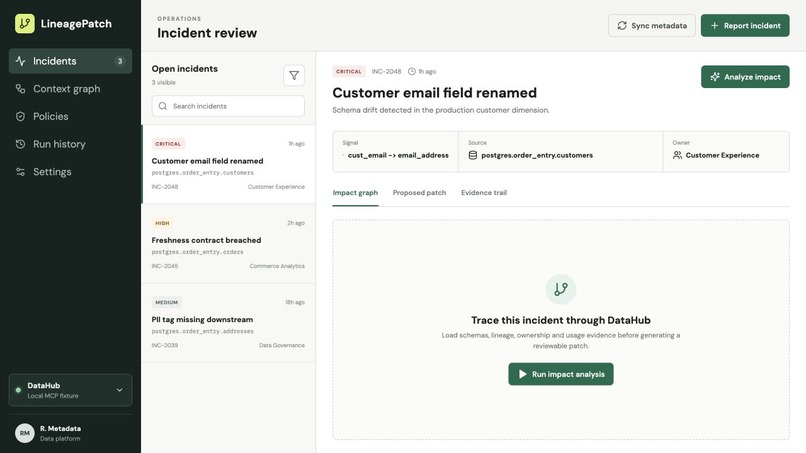The width and height of the screenshot is (806, 453).
Task: Select PII tag missing downstream incident
Action: [228, 323]
